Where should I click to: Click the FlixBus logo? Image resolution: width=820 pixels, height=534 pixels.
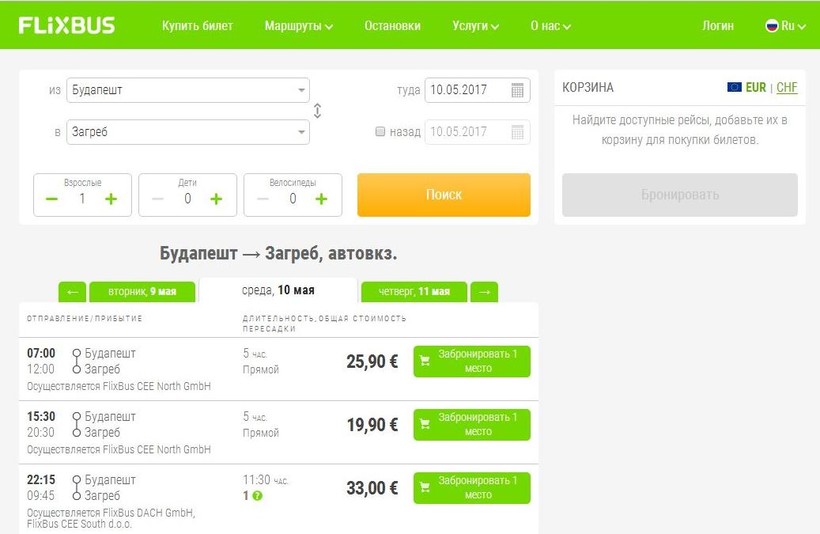(x=66, y=25)
